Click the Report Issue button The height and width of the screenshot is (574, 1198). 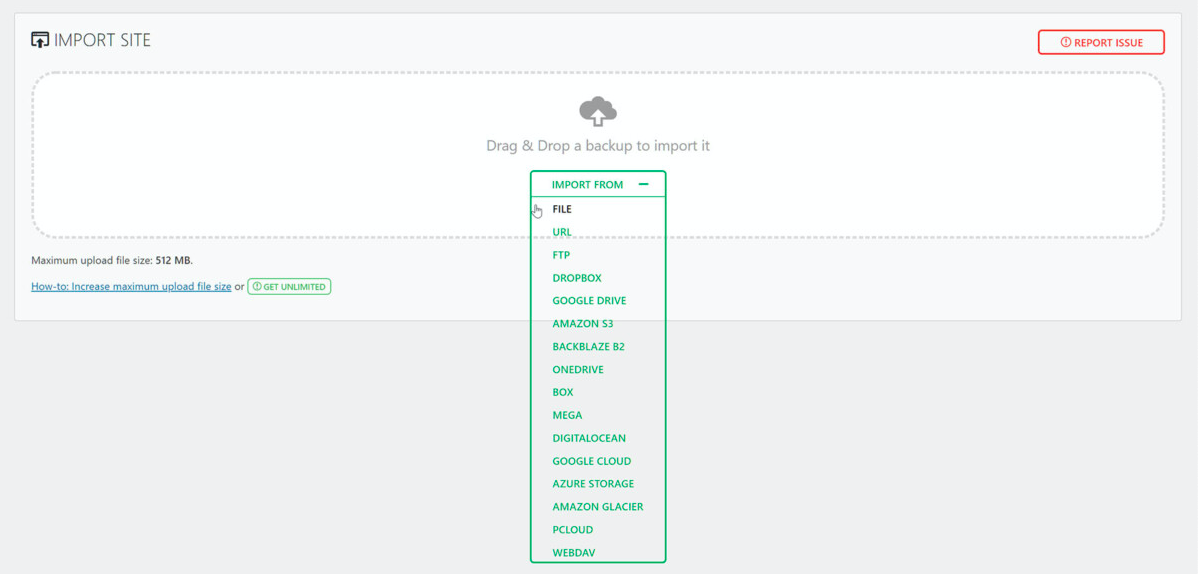coord(1101,42)
